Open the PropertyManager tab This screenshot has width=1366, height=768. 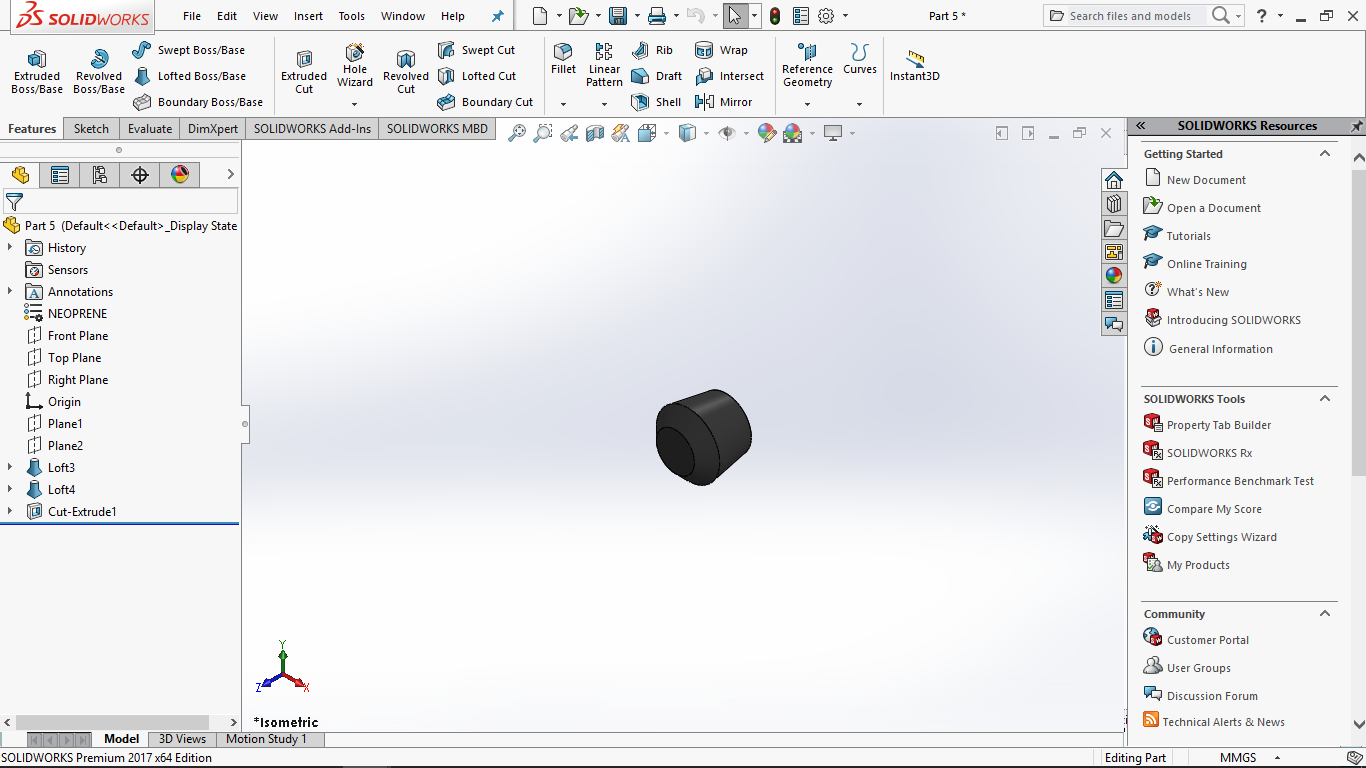tap(60, 175)
